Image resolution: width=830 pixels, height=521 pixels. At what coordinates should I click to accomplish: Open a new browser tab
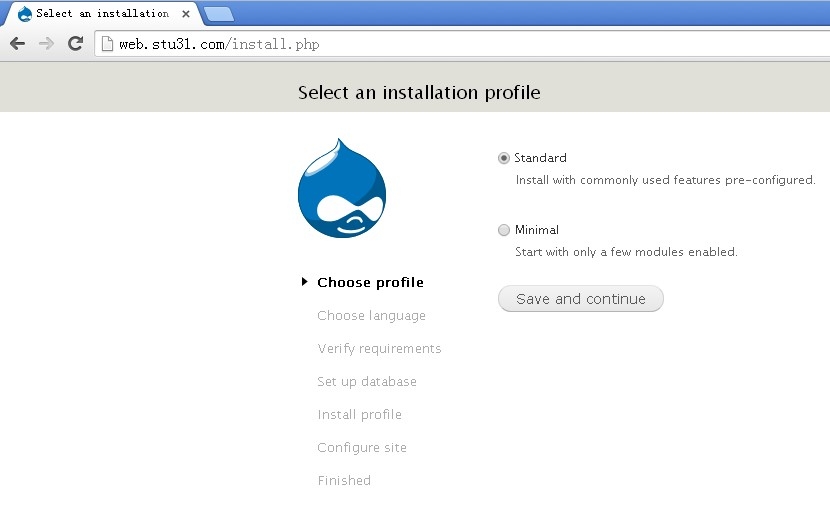click(x=218, y=14)
